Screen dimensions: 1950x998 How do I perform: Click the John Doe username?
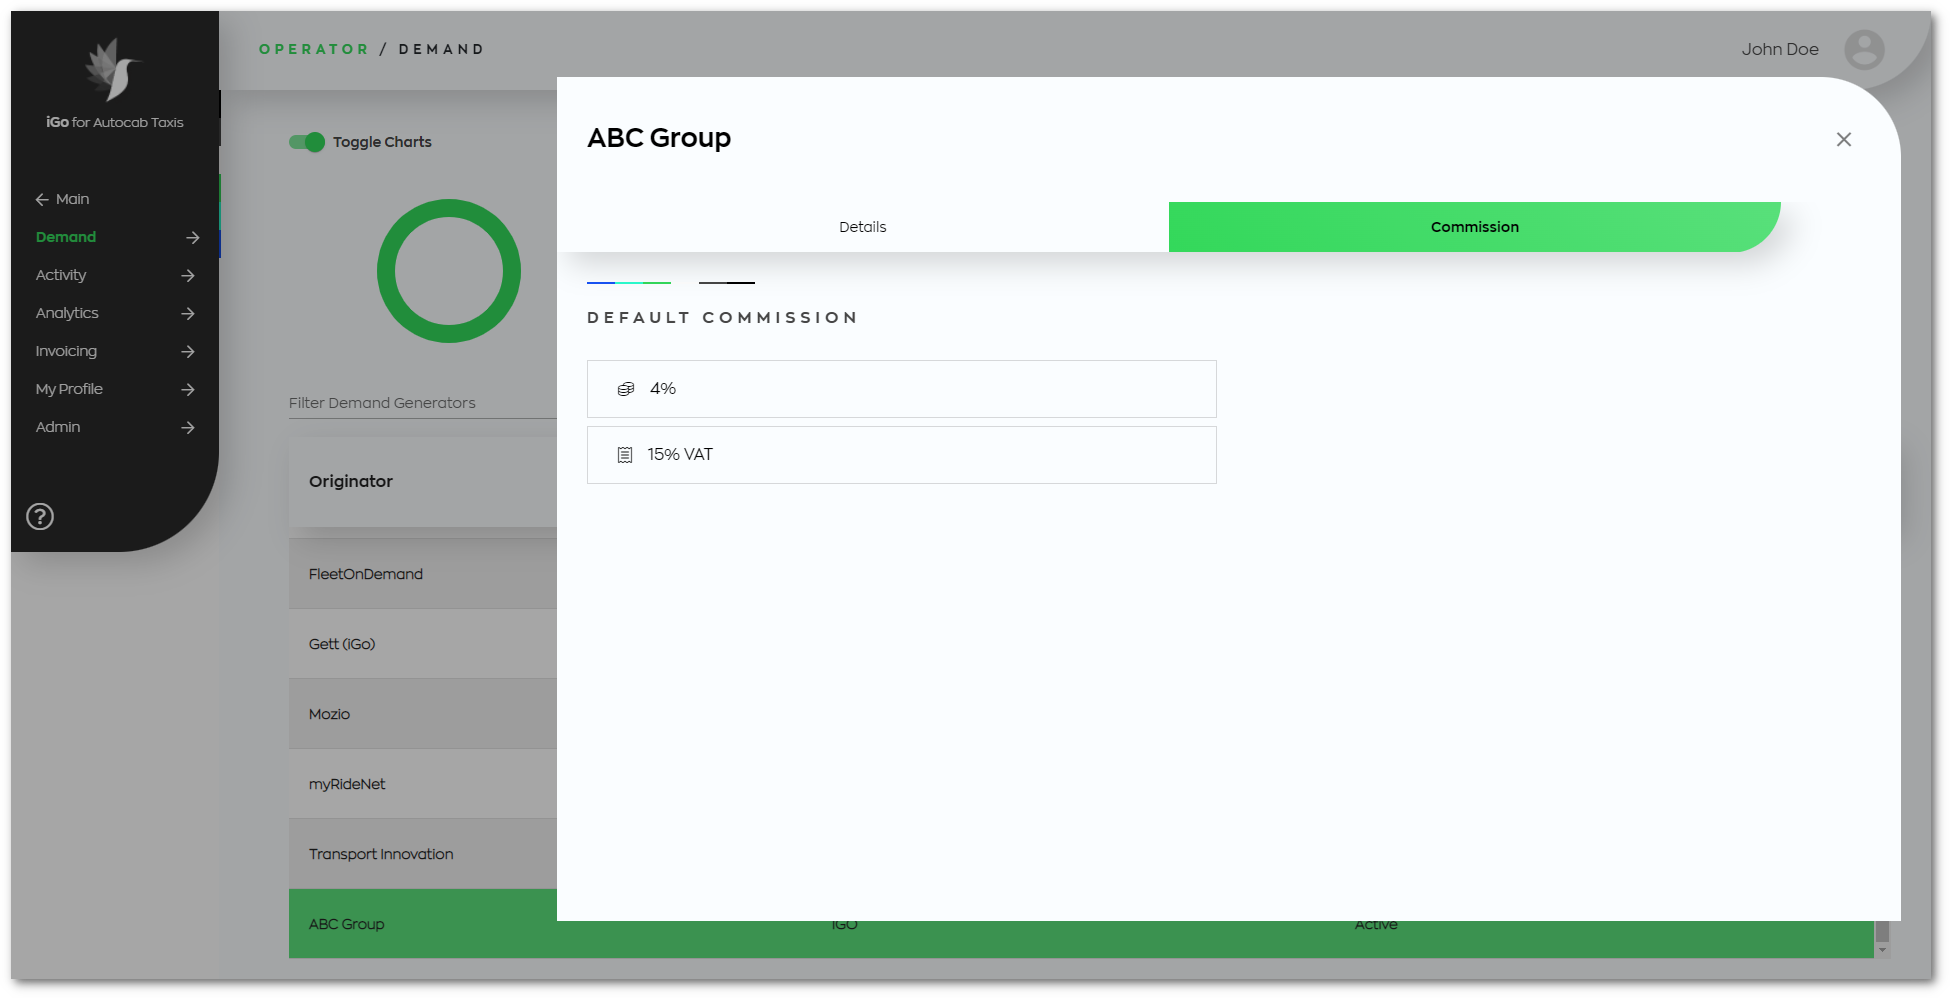pos(1780,49)
